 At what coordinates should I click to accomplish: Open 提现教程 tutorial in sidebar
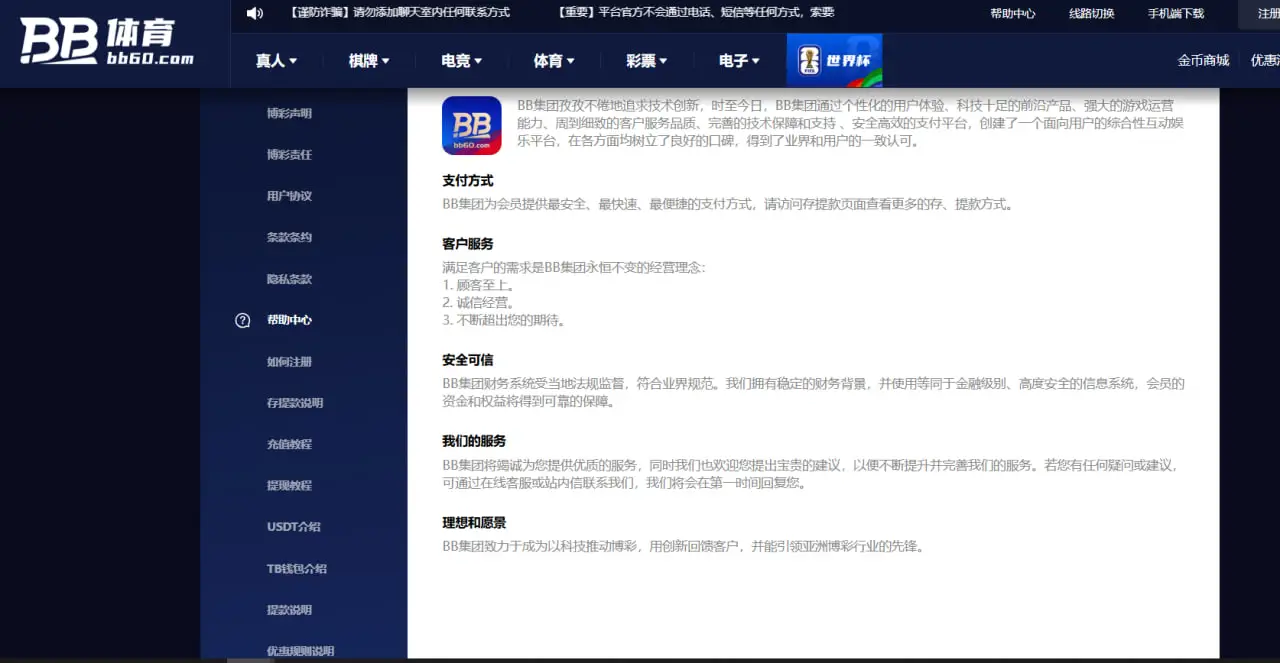[x=289, y=486]
